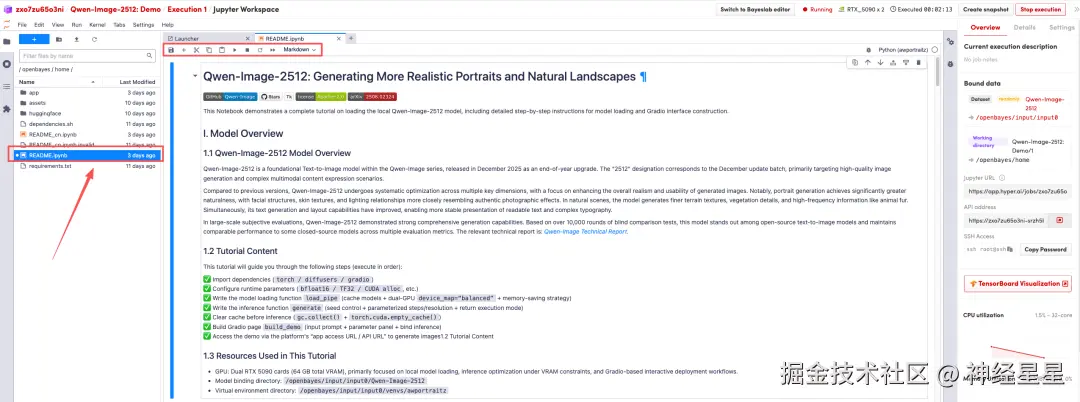1080x402 pixels.
Task: Click the GitHub Qwen-Image badge
Action: (x=230, y=97)
